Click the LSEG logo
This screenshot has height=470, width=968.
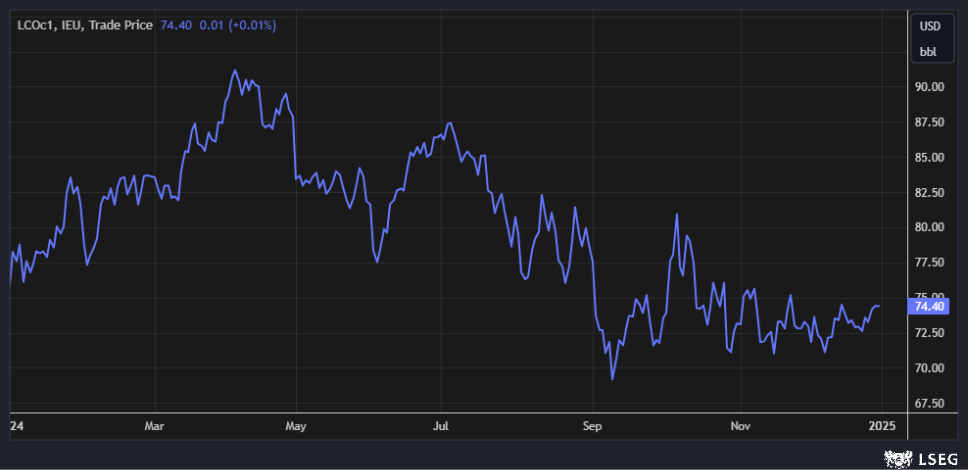click(x=921, y=459)
